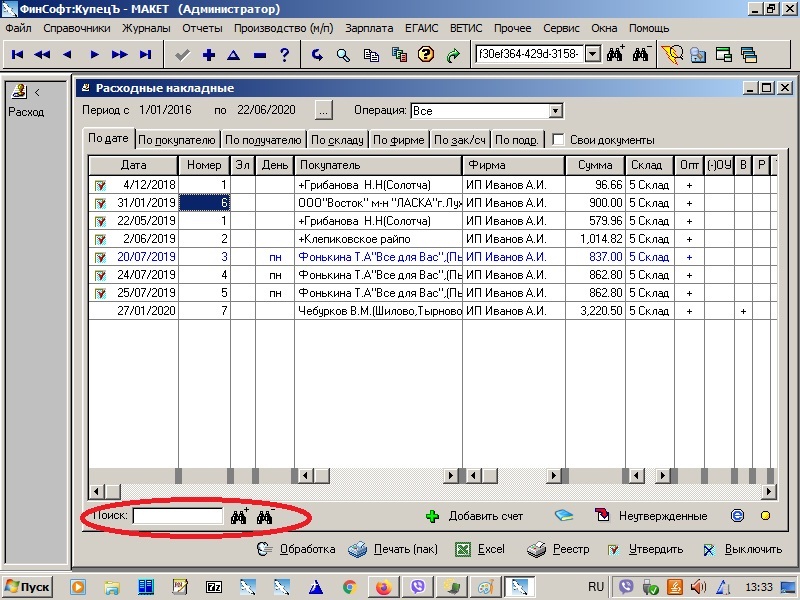Expand the toolbar search code dropdown
The height and width of the screenshot is (600, 800).
coord(592,54)
